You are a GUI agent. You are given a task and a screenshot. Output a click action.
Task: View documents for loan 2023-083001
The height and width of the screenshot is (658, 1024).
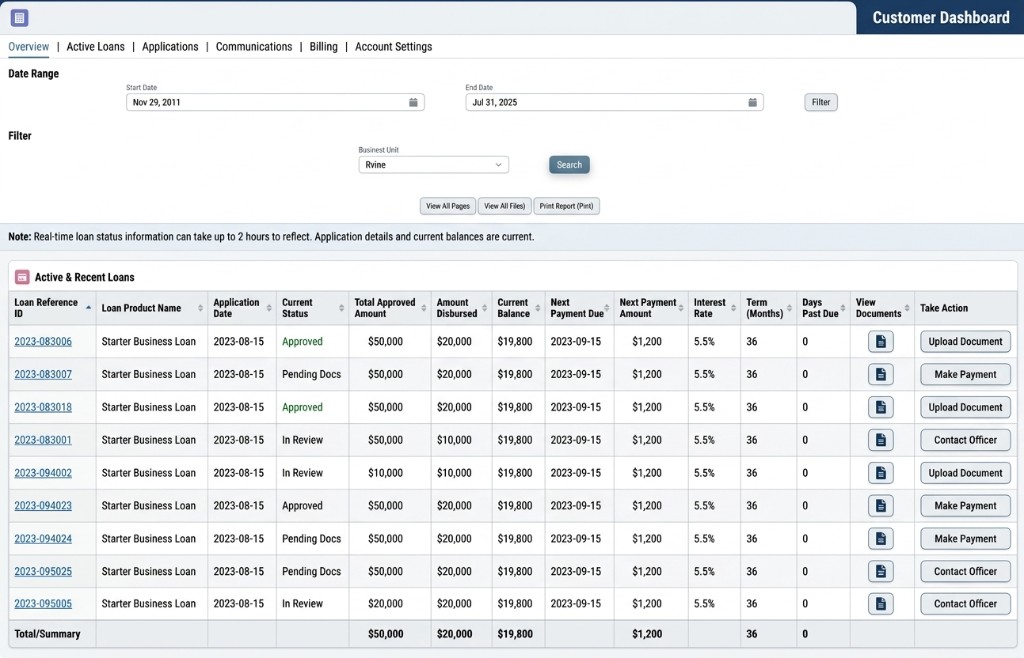tap(880, 440)
